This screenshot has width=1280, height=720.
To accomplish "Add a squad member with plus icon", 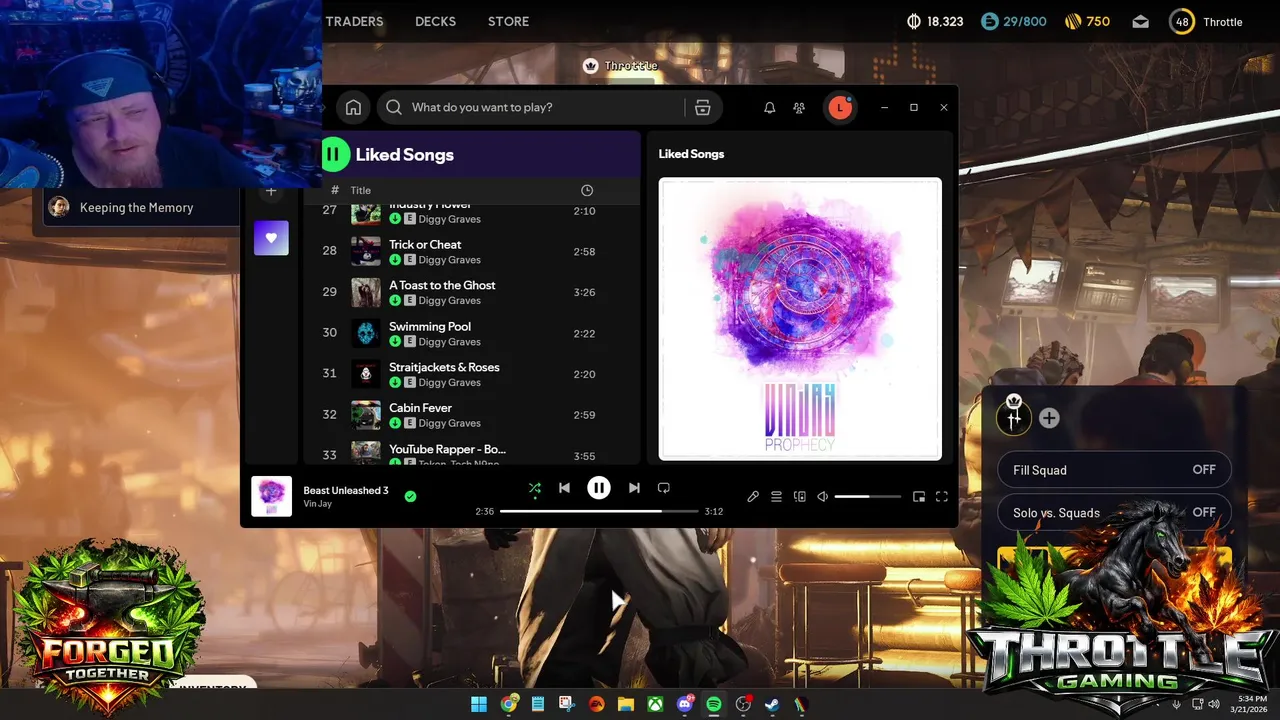I will pyautogui.click(x=1049, y=418).
